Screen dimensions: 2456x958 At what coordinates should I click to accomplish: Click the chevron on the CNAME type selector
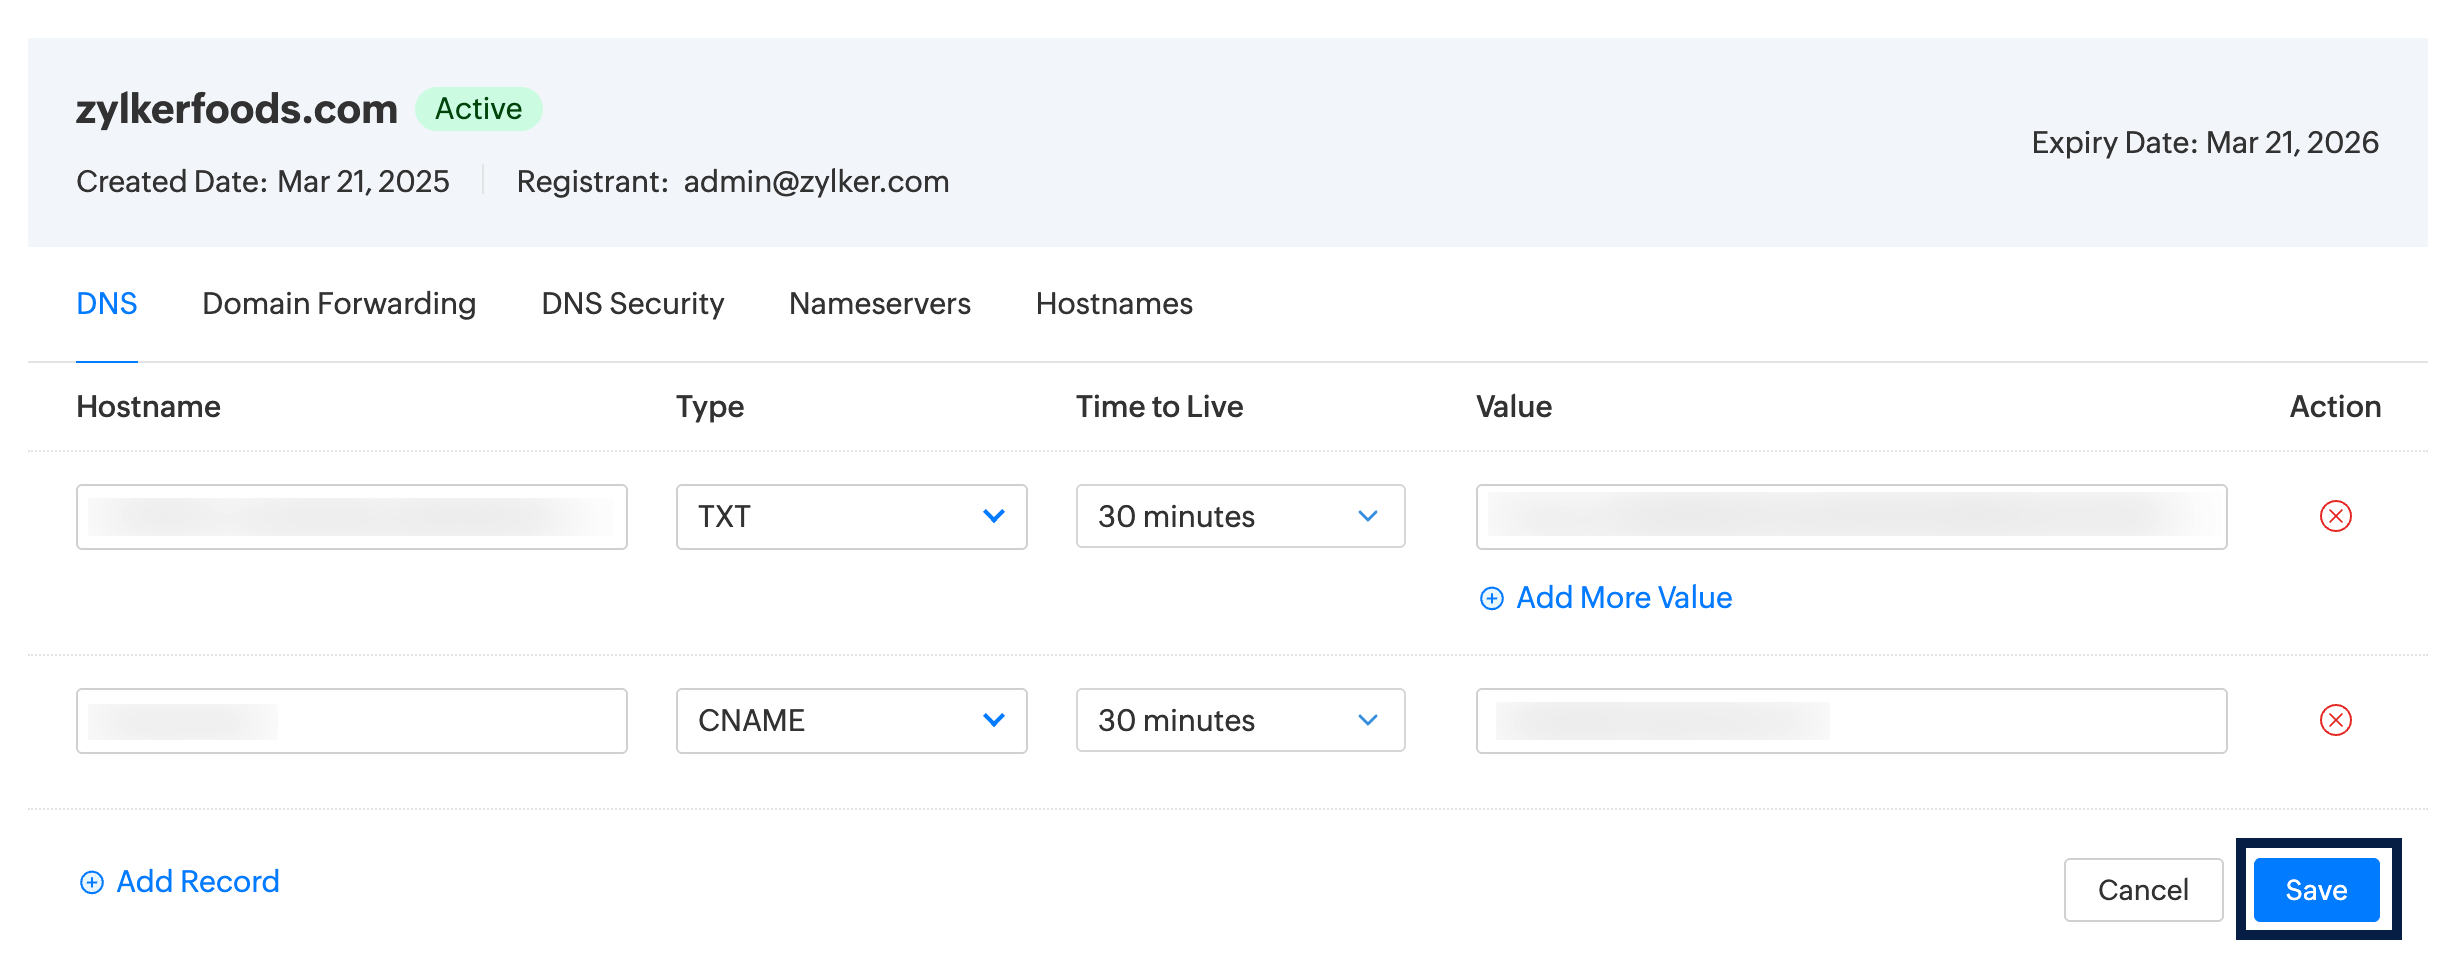[x=993, y=720]
